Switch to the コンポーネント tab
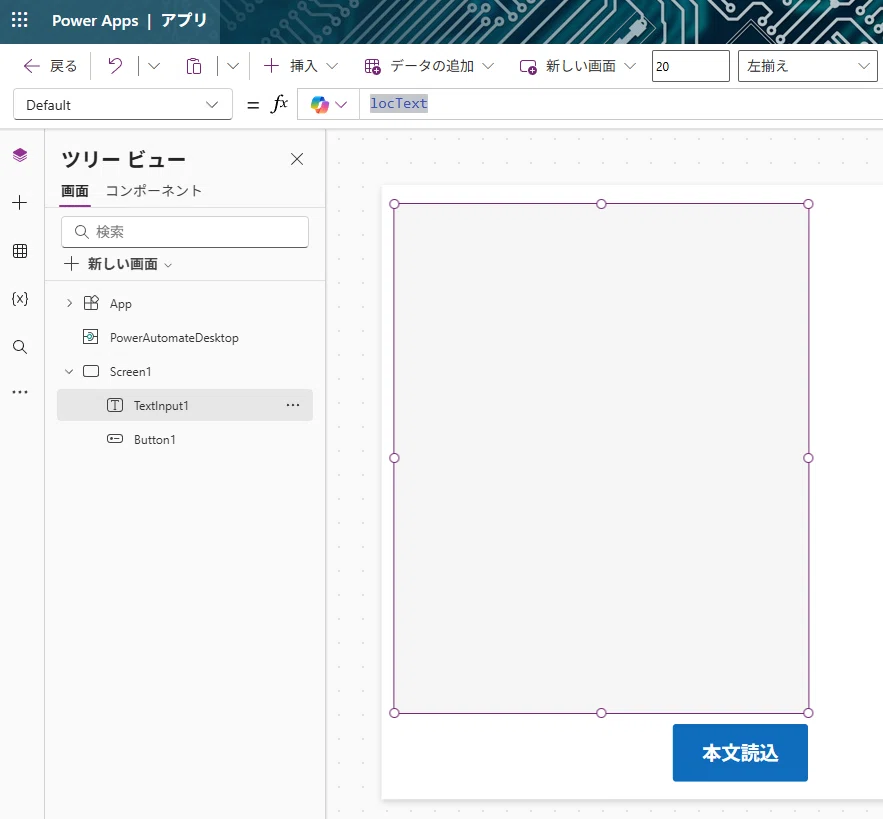 [x=154, y=191]
